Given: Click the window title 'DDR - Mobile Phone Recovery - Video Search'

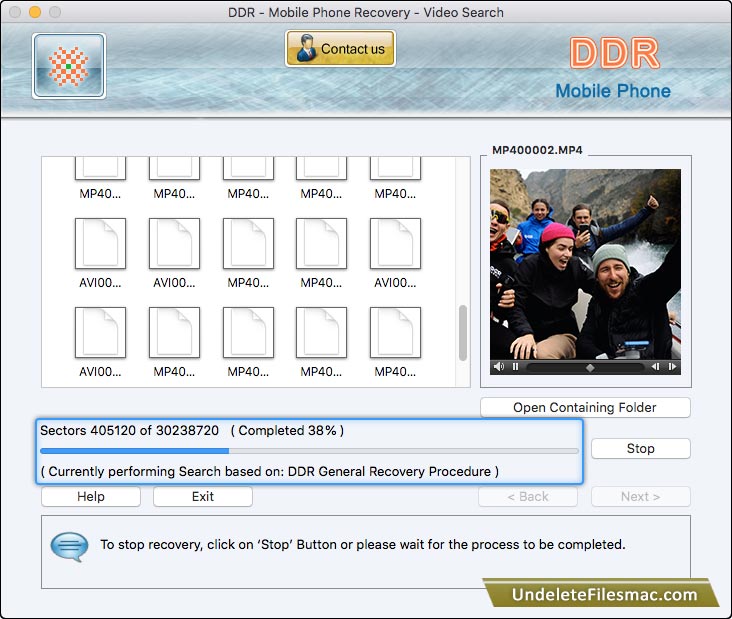Looking at the screenshot, I should (366, 12).
